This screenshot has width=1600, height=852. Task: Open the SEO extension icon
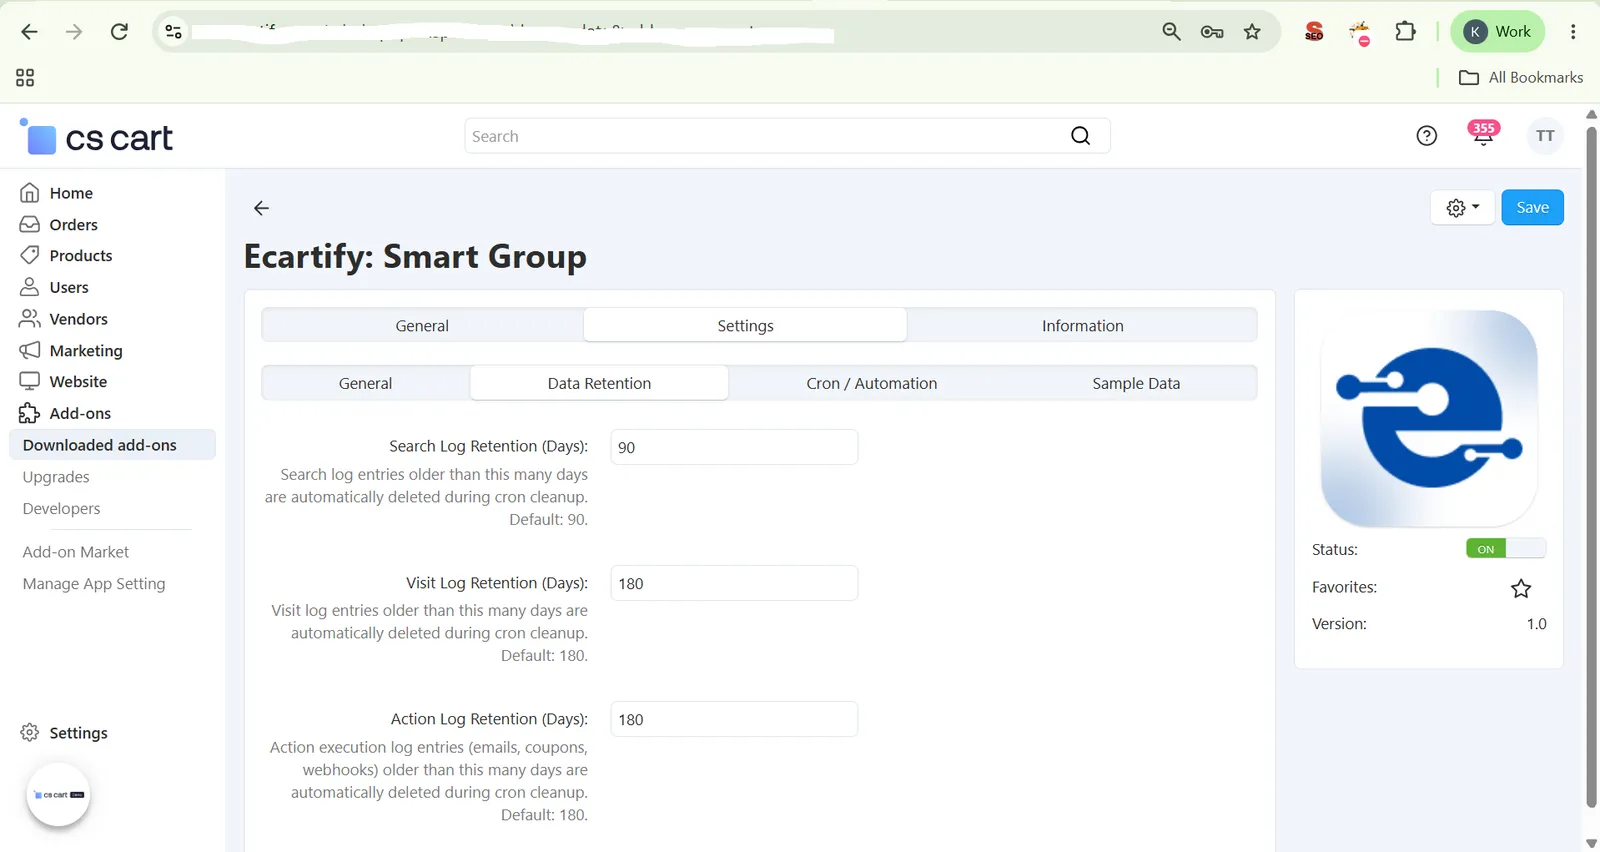point(1314,32)
